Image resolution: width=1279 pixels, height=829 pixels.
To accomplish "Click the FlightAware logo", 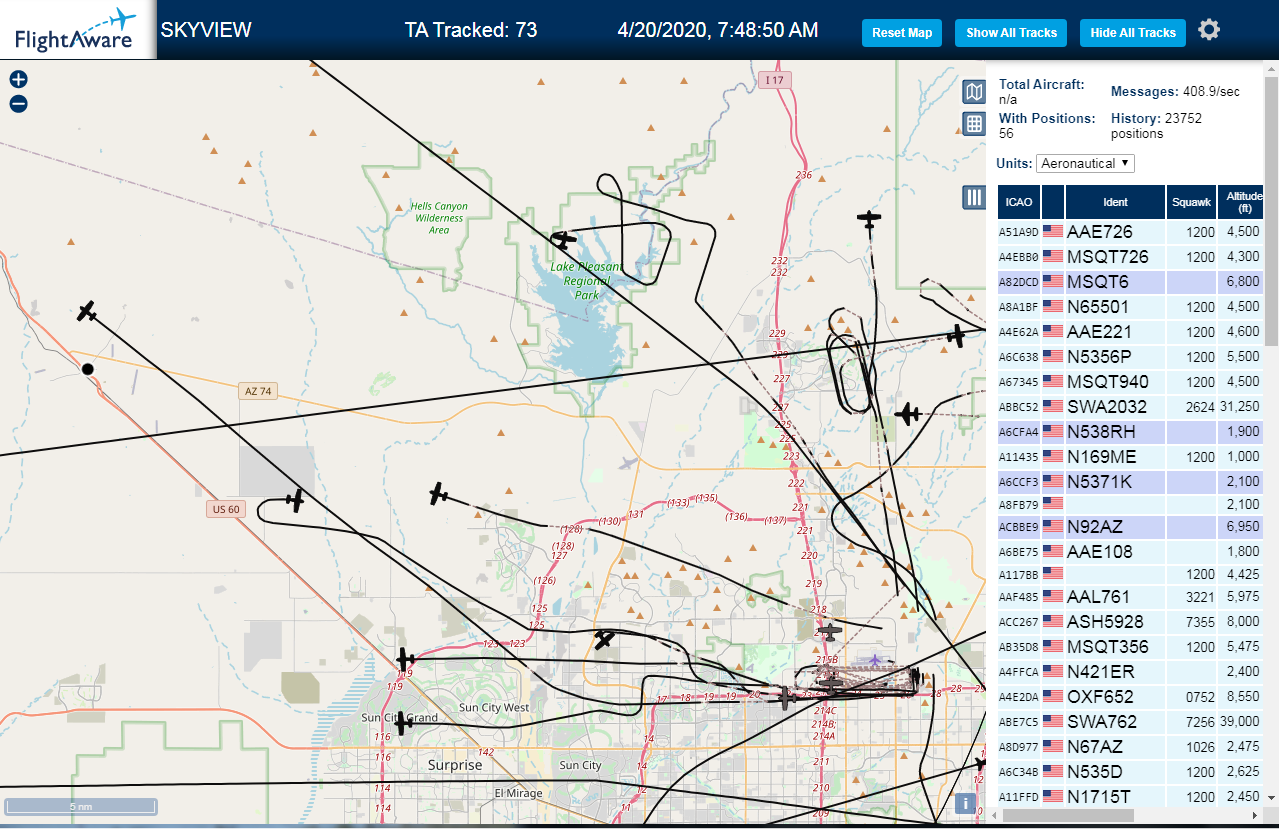I will [77, 30].
